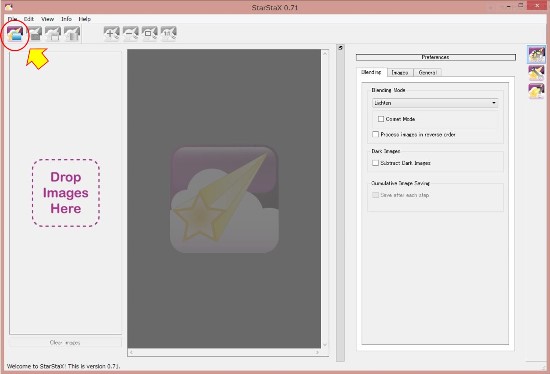550x374 pixels.
Task: Click the Open Dark Frames toolbar icon
Action: point(34,34)
